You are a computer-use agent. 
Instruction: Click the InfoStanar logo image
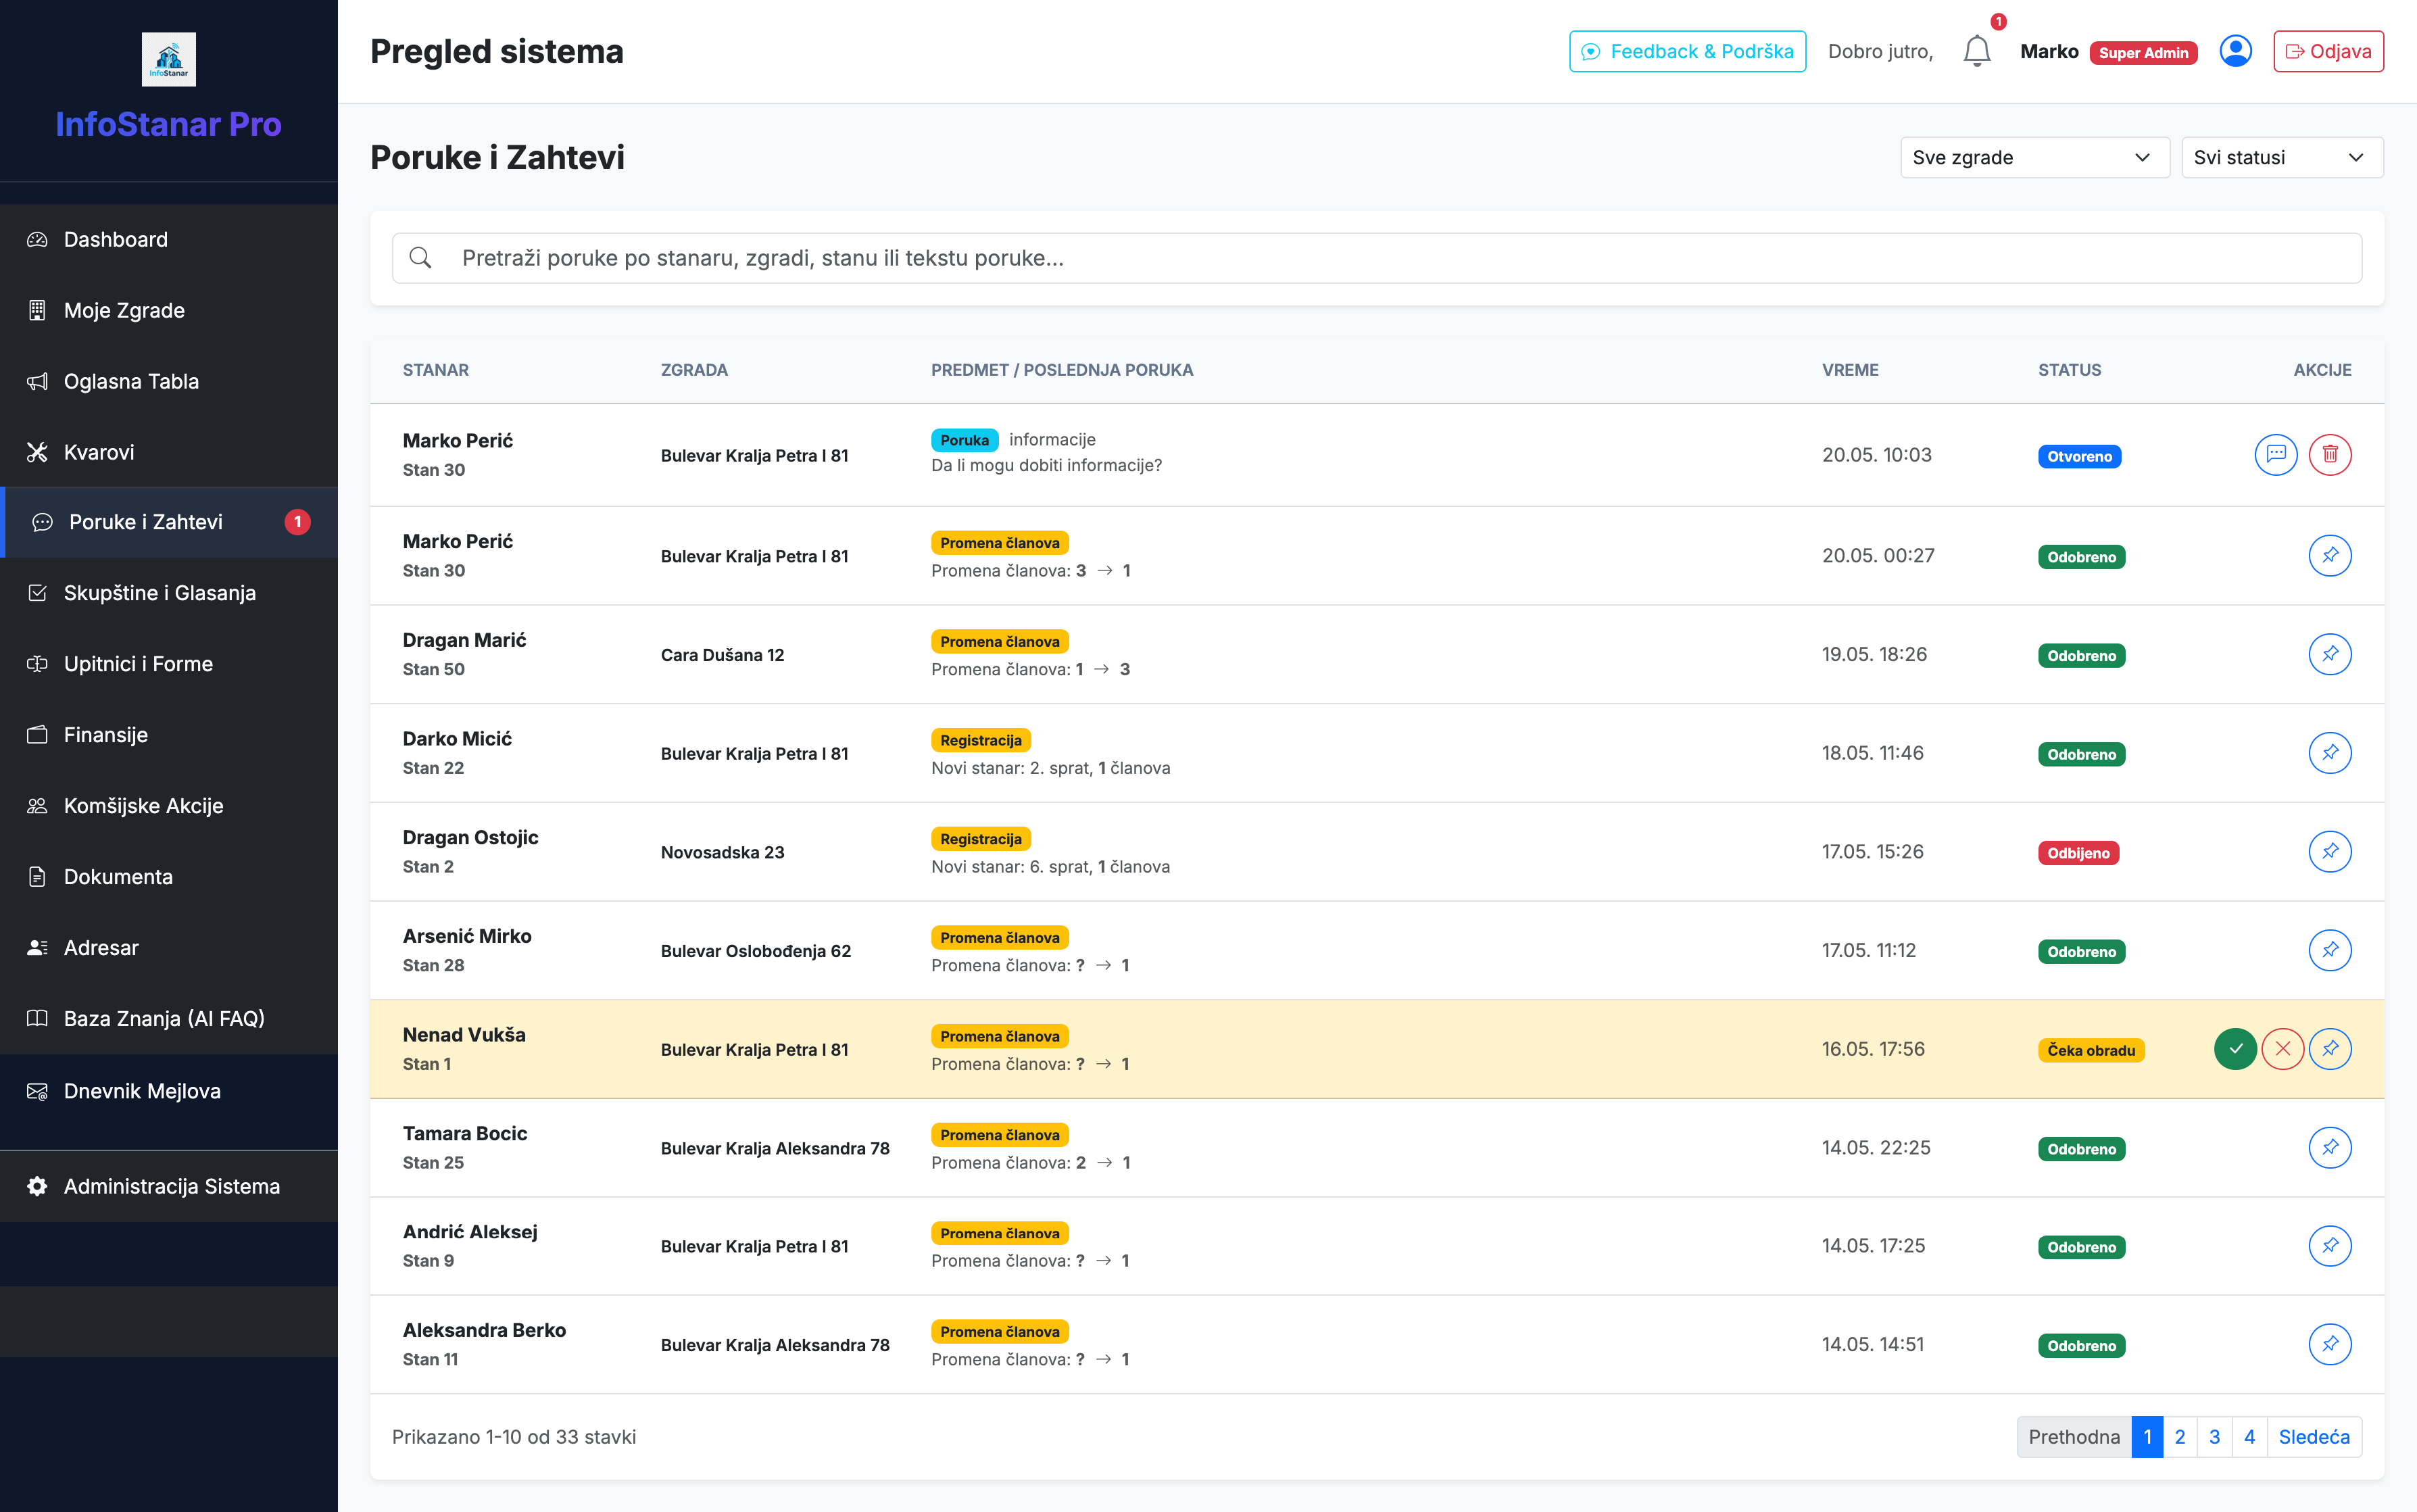(168, 59)
